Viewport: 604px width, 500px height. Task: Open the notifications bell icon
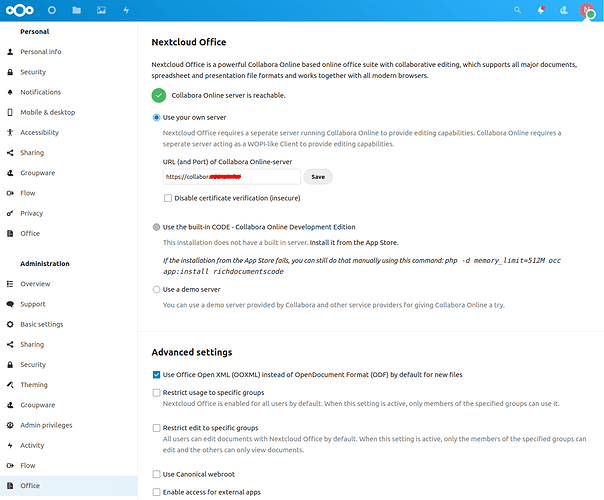pyautogui.click(x=541, y=10)
